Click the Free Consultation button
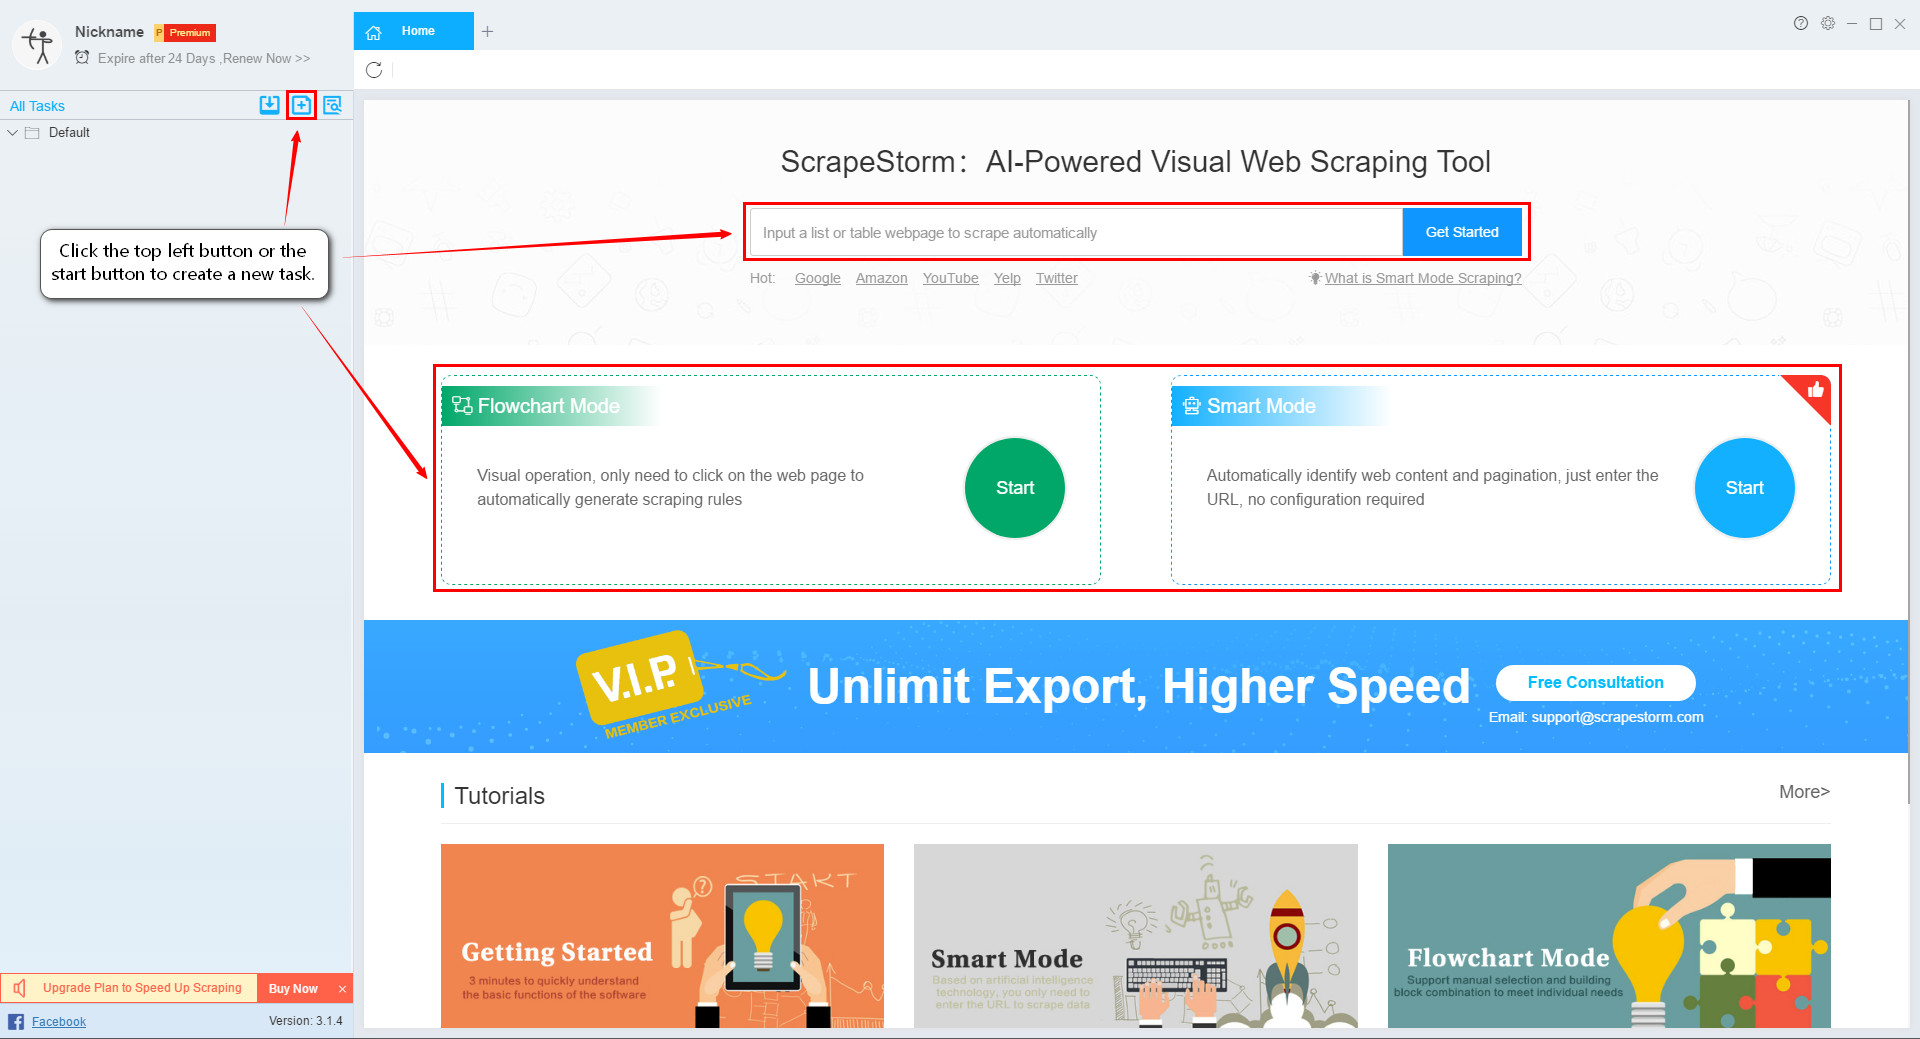 (1595, 682)
